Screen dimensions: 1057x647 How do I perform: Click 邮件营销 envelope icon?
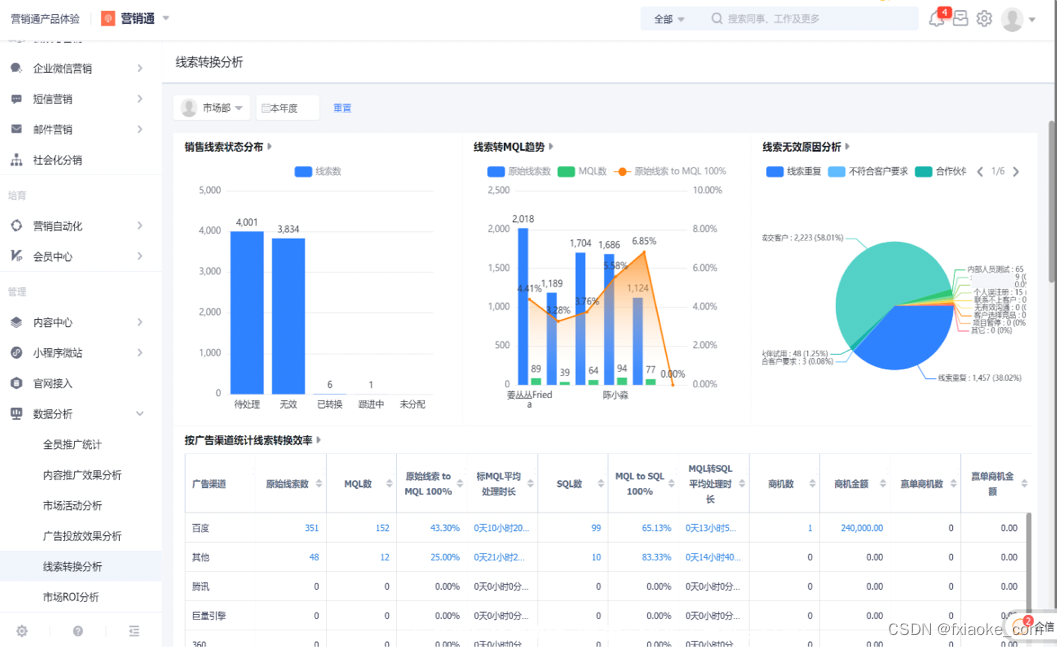pyautogui.click(x=16, y=129)
